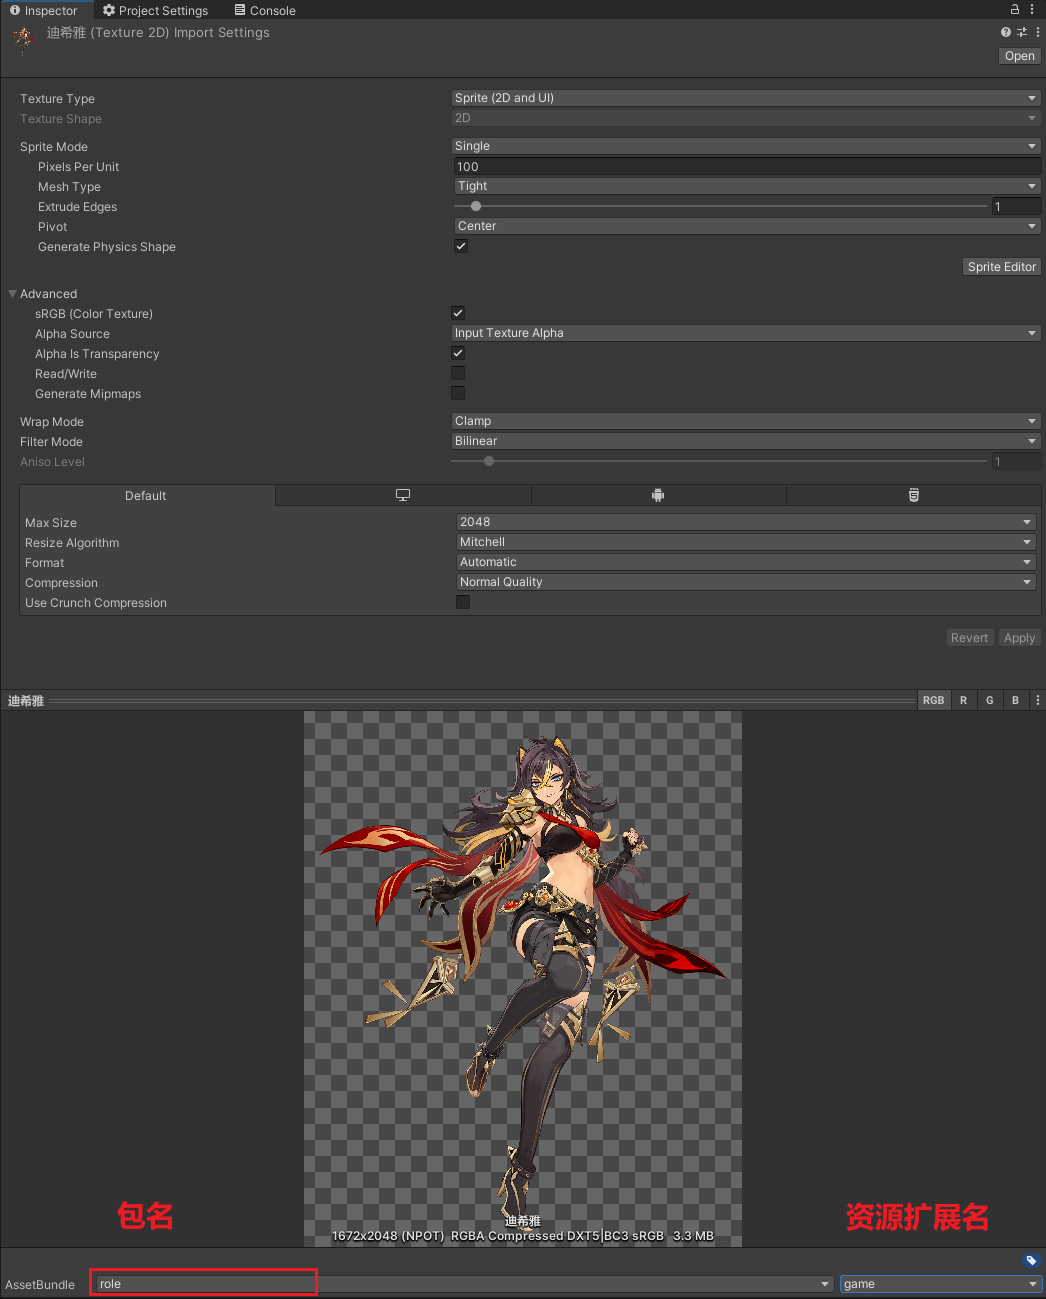
Task: Click the Open button
Action: click(x=1020, y=56)
